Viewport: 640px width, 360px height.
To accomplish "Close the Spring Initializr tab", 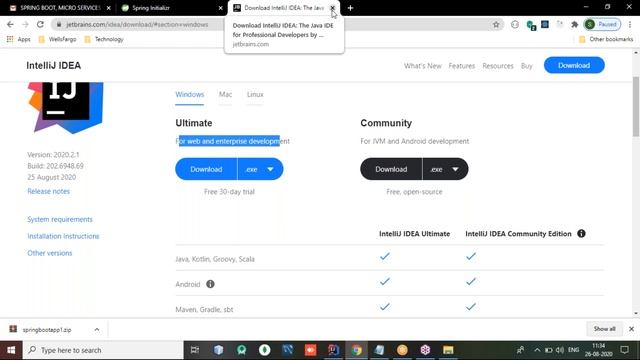I will point(220,8).
